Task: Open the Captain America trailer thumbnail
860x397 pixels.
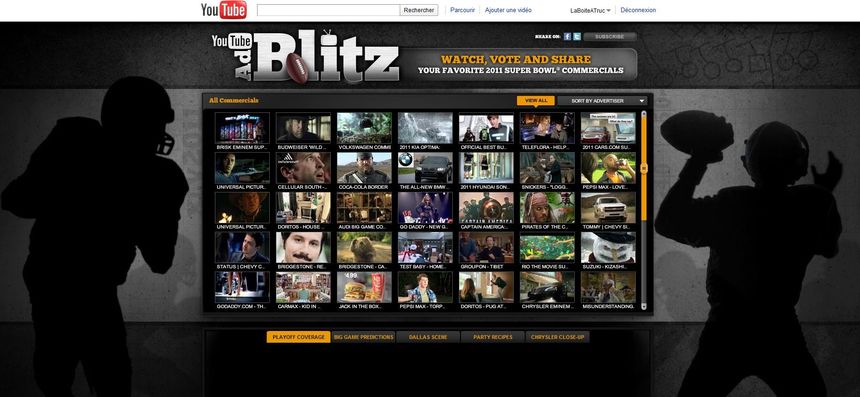Action: point(486,207)
